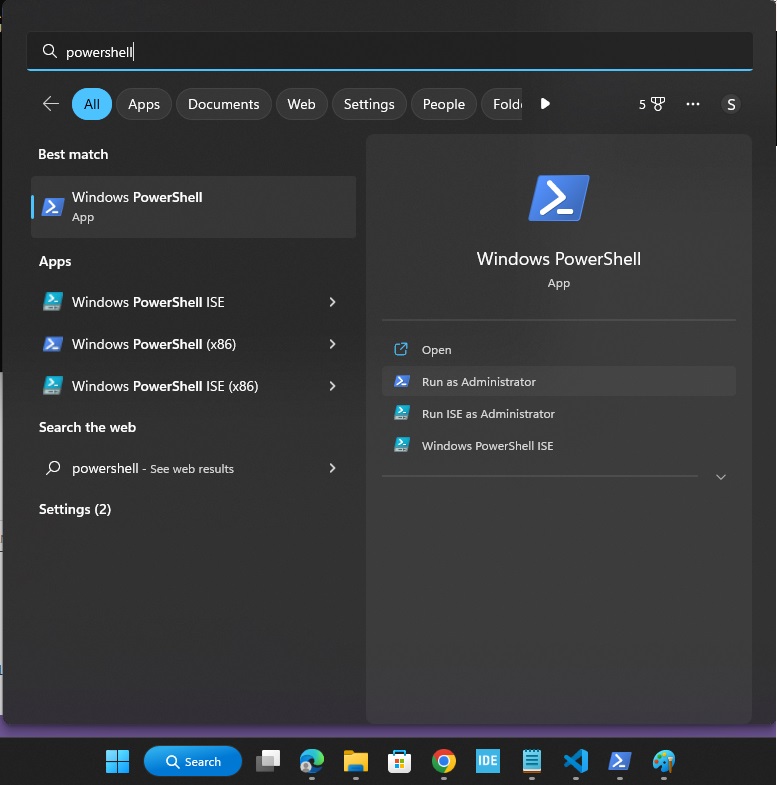Click the large PowerShell icon in preview pane
Viewport: 777px width, 785px height.
[559, 198]
